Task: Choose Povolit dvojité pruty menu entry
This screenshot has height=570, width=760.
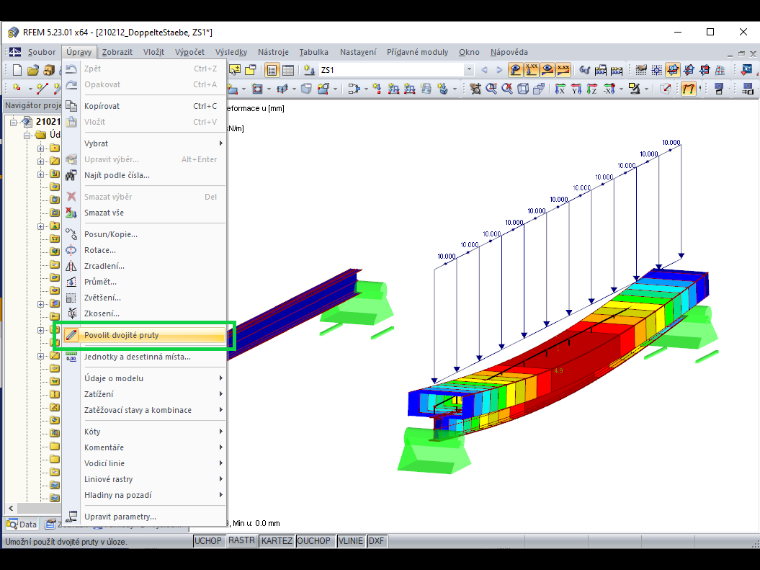Action: (144, 335)
